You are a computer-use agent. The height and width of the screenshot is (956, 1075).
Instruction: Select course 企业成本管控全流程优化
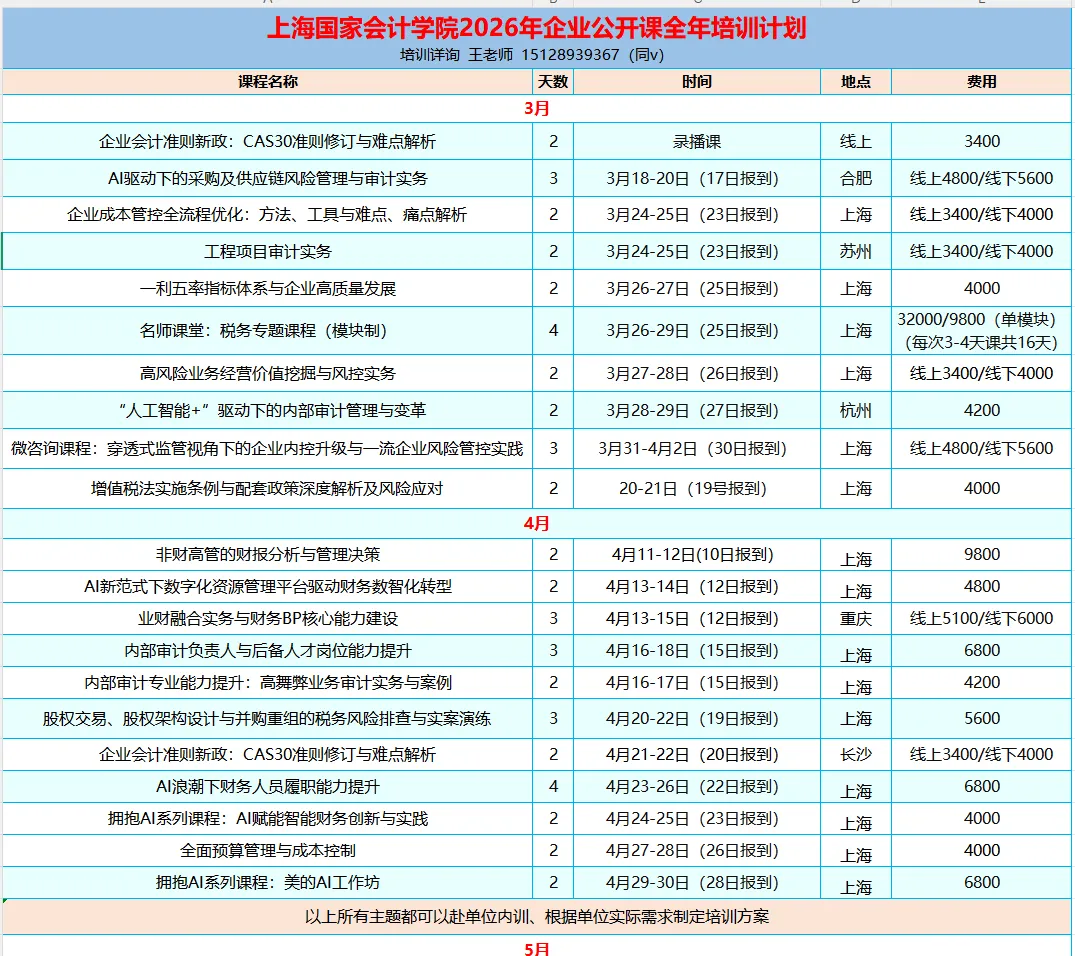coord(267,215)
